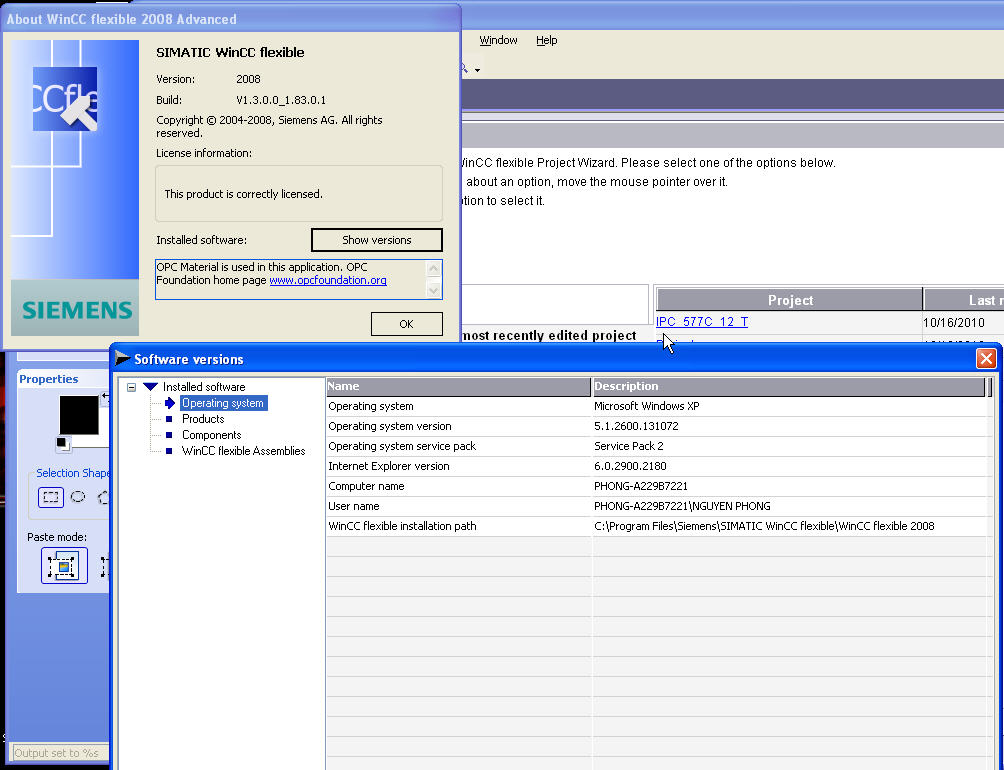Click the blue triangle beside Installed software
Screen dimensions: 1004x770
click(x=150, y=387)
